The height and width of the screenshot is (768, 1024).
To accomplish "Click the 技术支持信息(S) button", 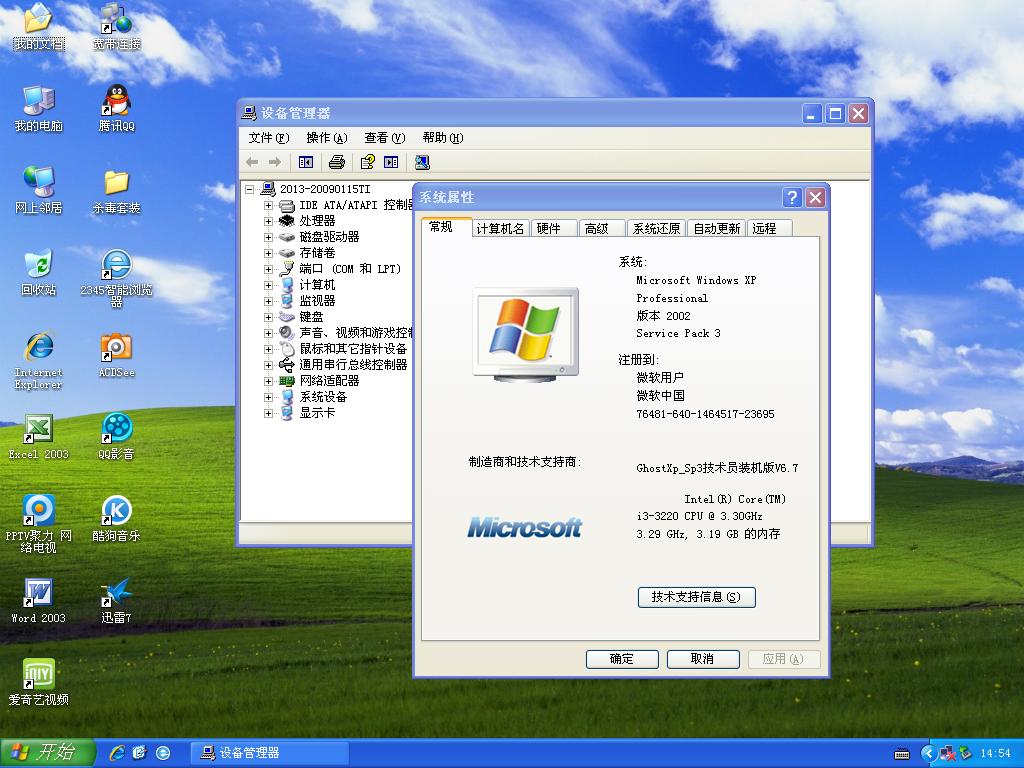I will coord(696,597).
